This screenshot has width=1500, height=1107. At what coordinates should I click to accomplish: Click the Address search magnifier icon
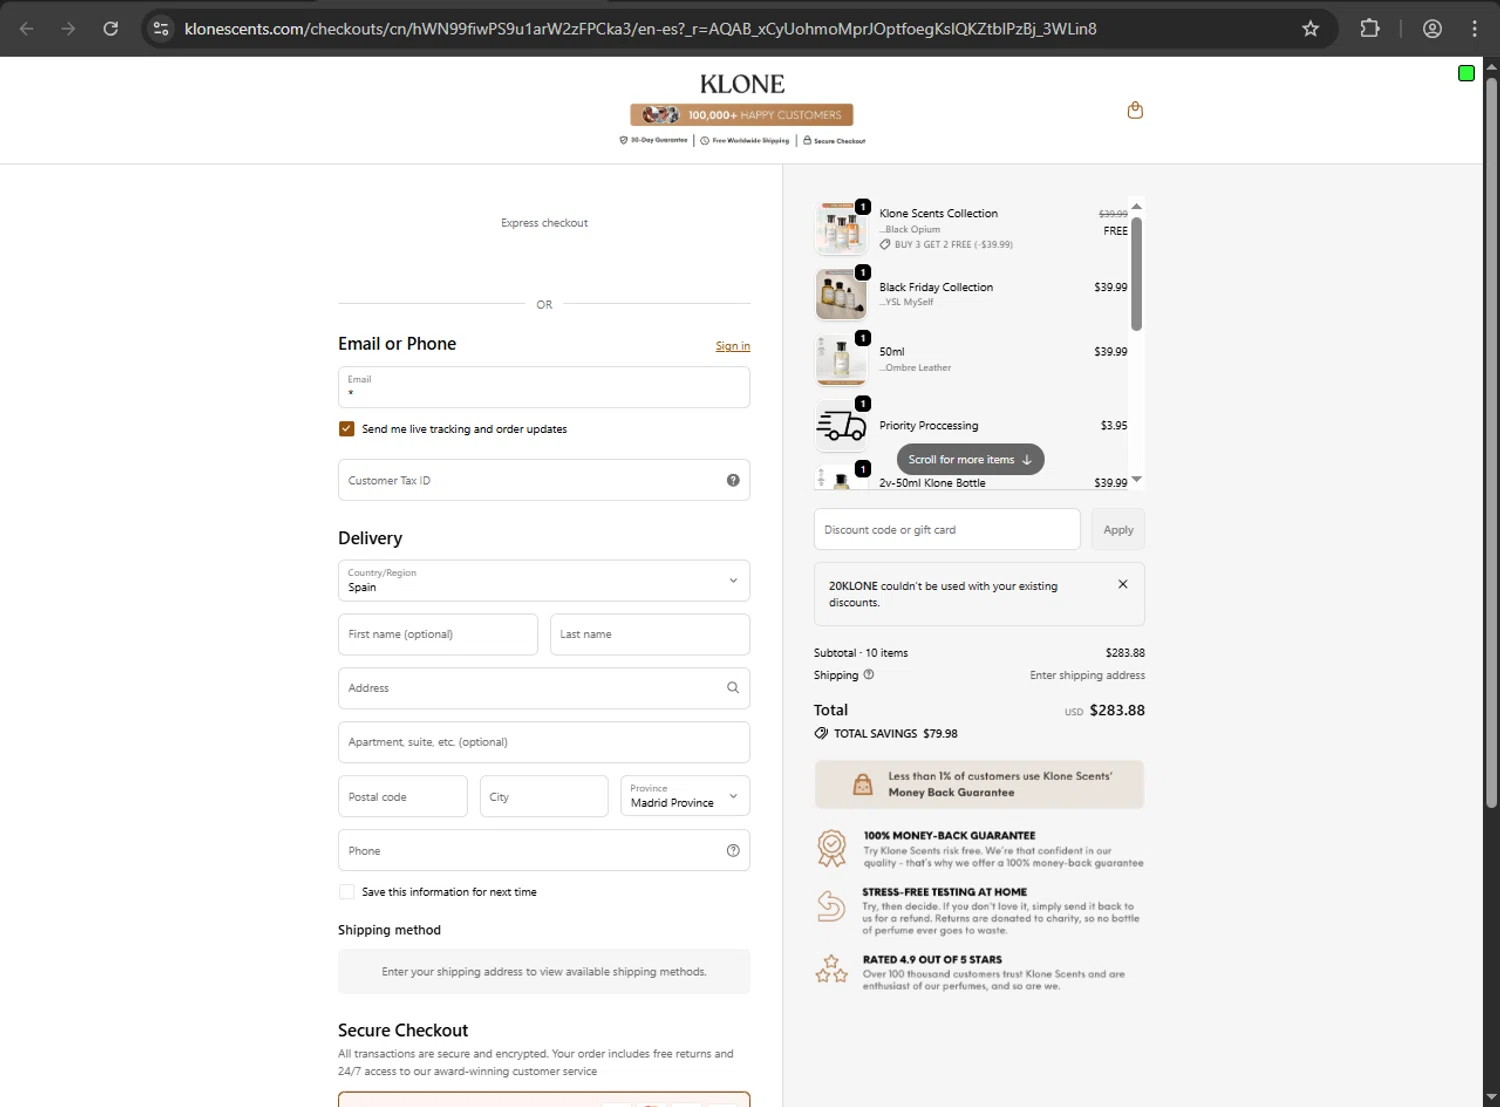(x=733, y=688)
